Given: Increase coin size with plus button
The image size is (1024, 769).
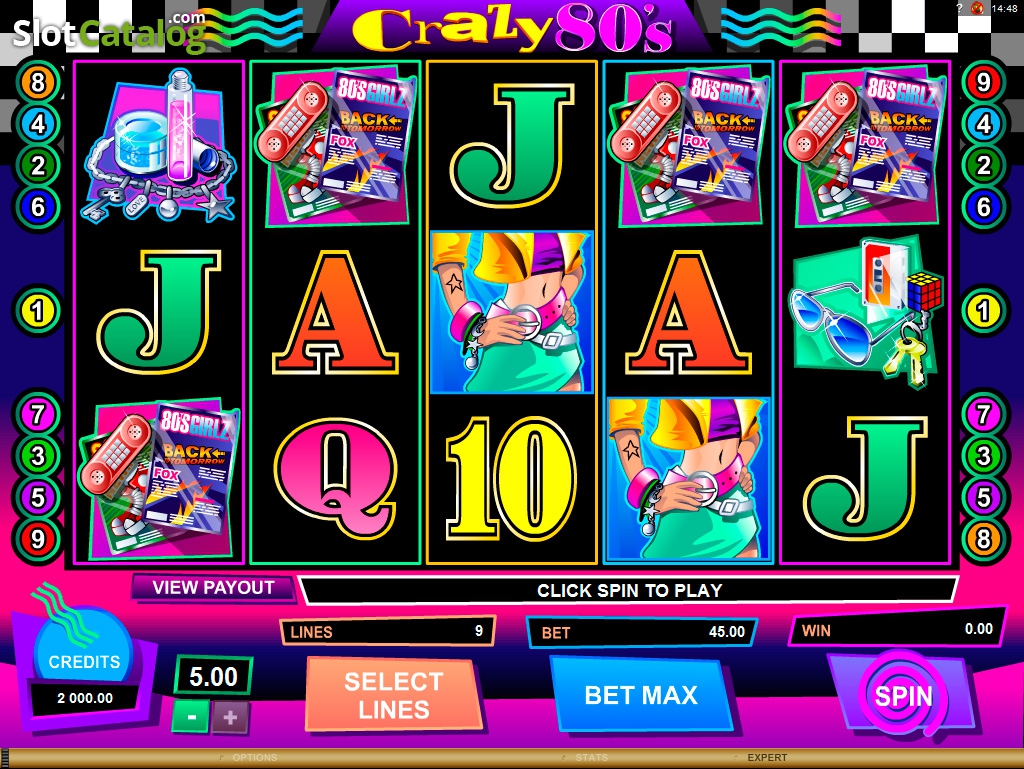Looking at the screenshot, I should [230, 717].
